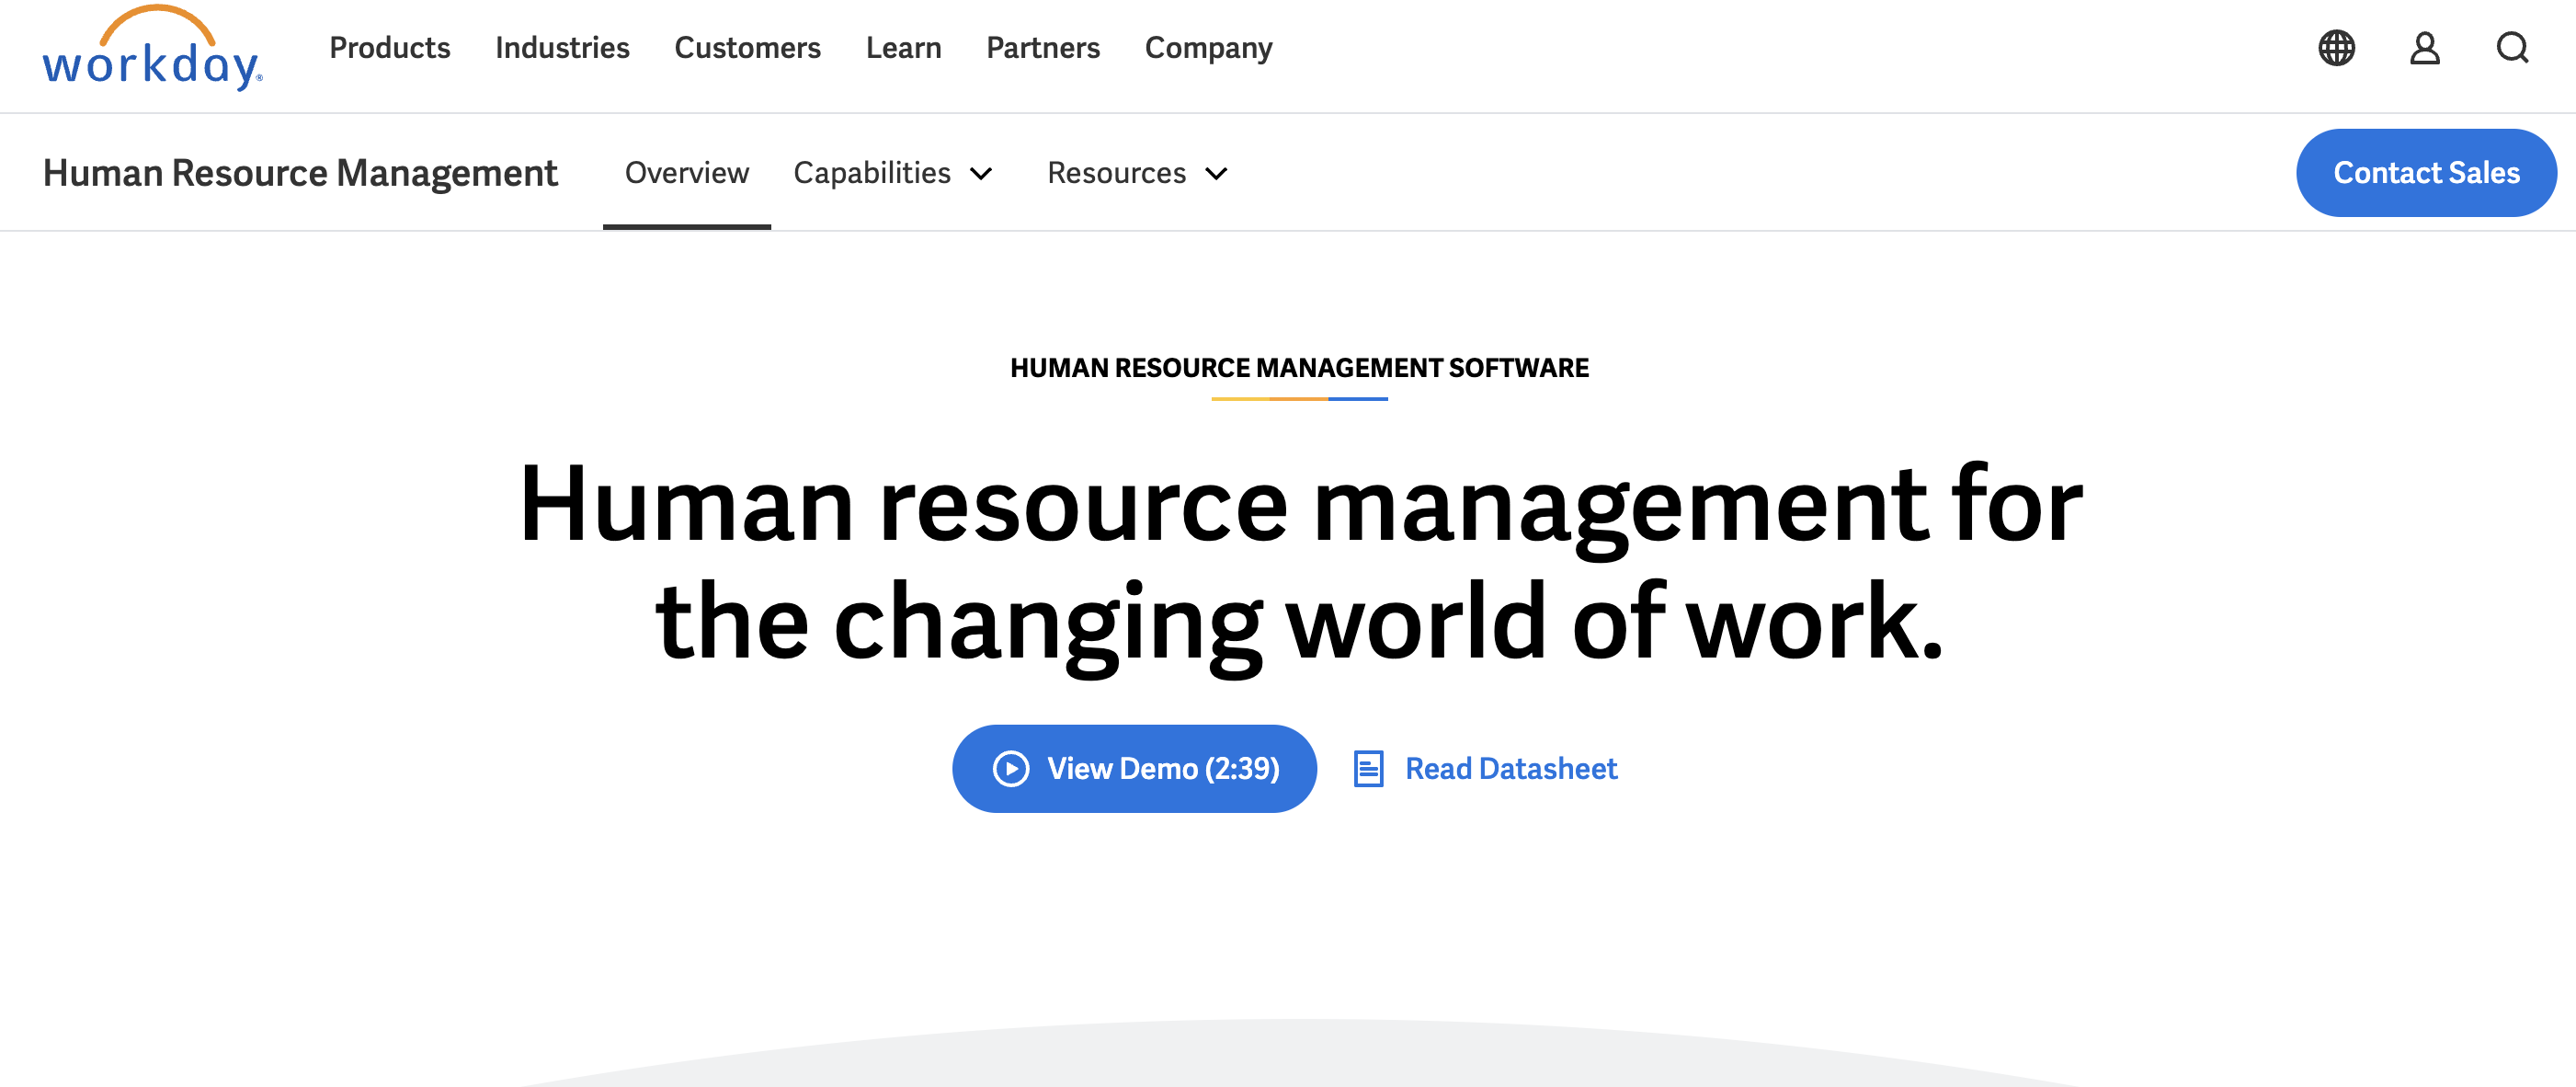Open the language selector globe icon
This screenshot has width=2576, height=1087.
tap(2336, 48)
